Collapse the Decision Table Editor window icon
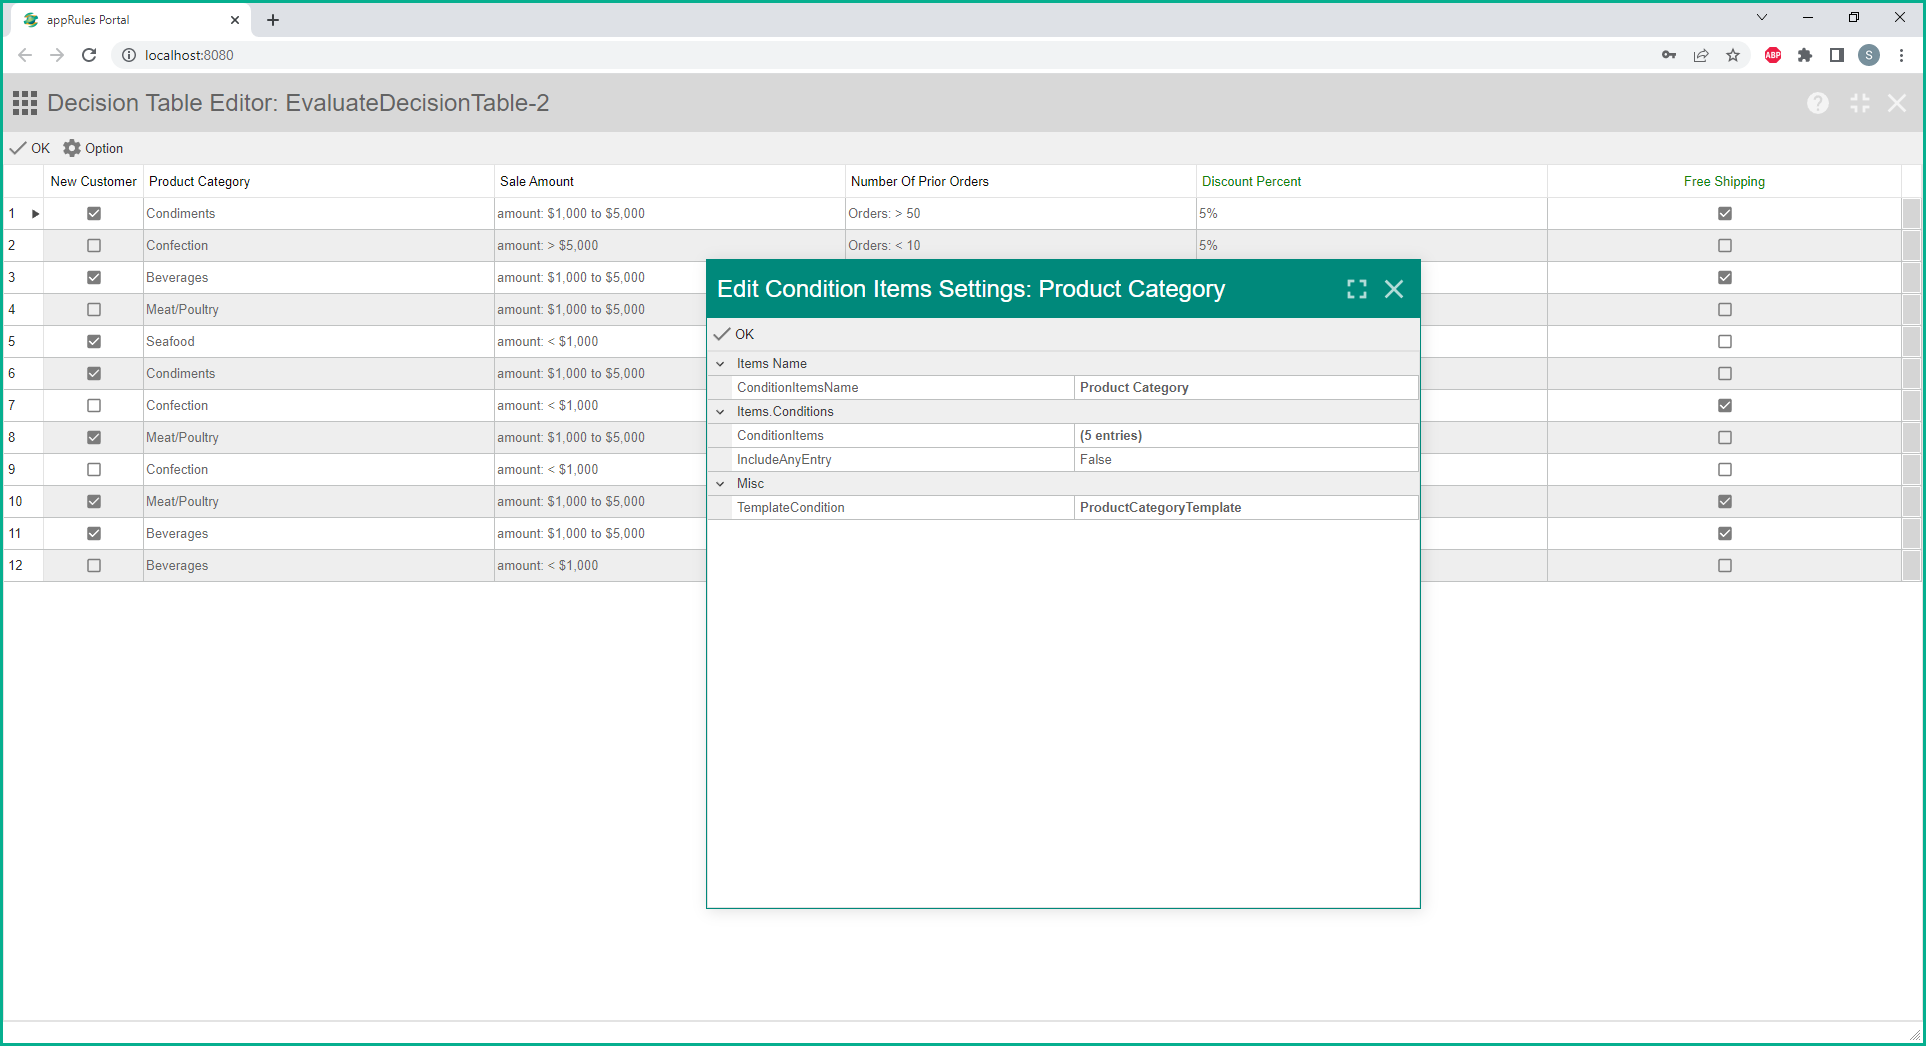 (x=1859, y=103)
